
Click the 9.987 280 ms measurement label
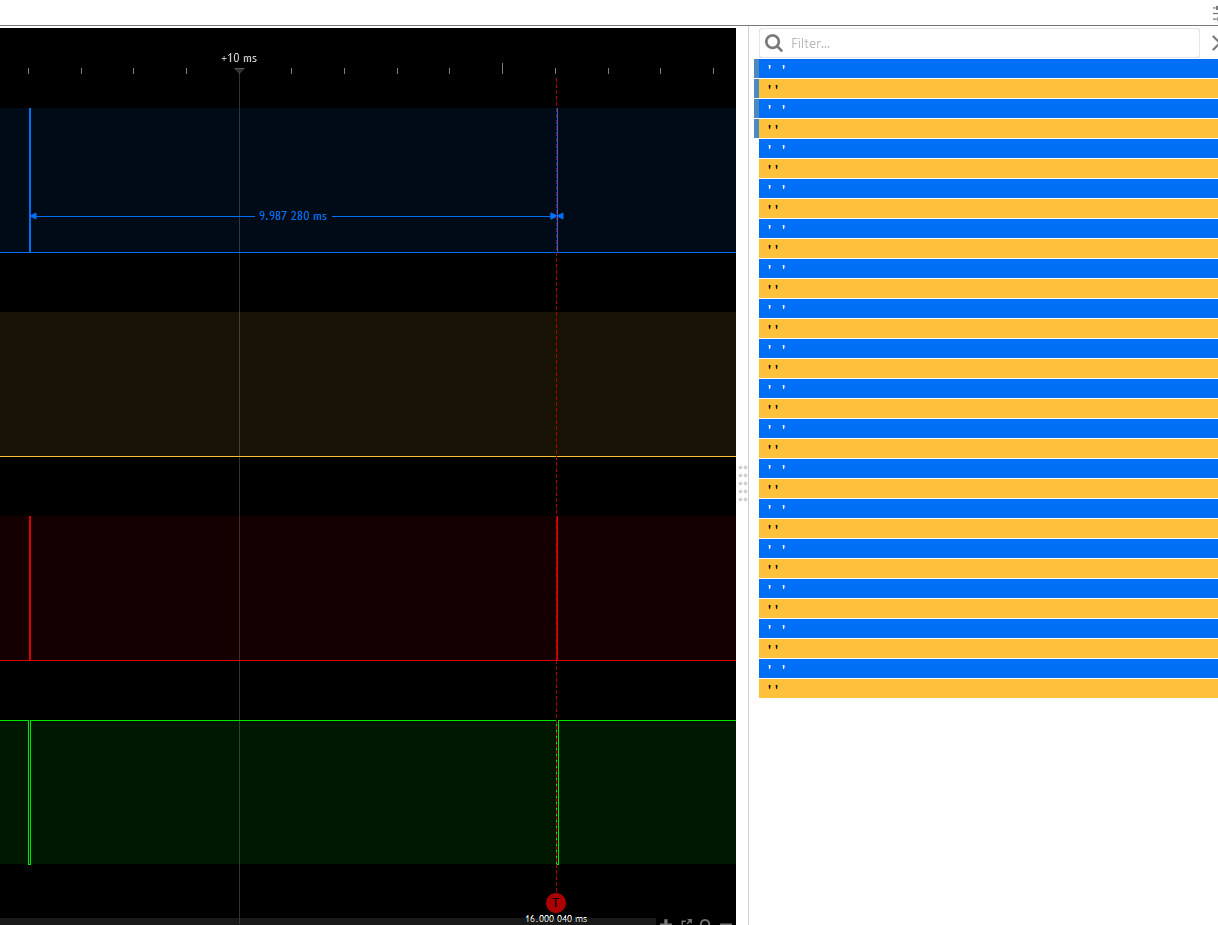pos(292,216)
